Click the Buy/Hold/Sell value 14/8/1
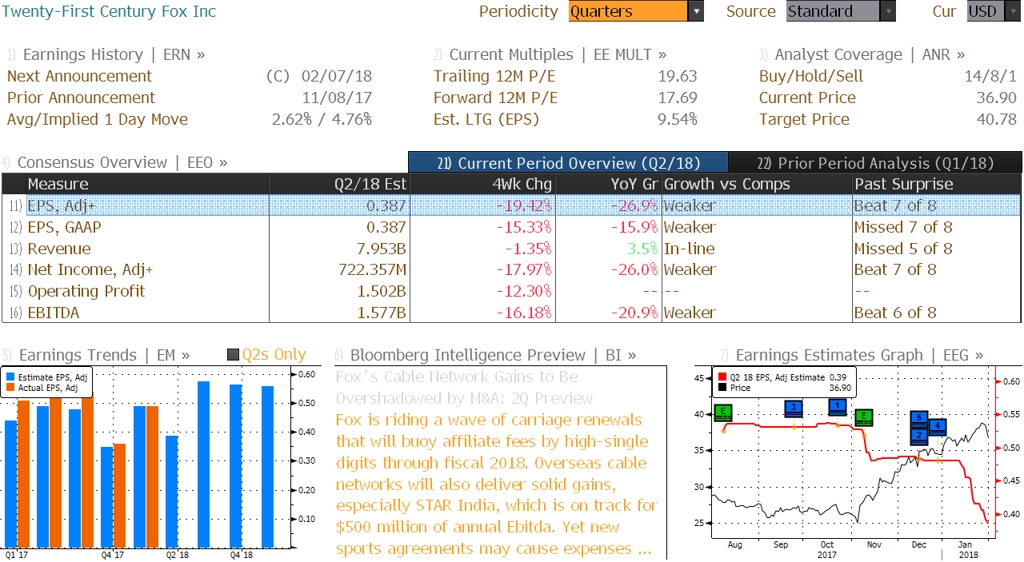Viewport: 1024px width, 562px height. click(x=991, y=76)
